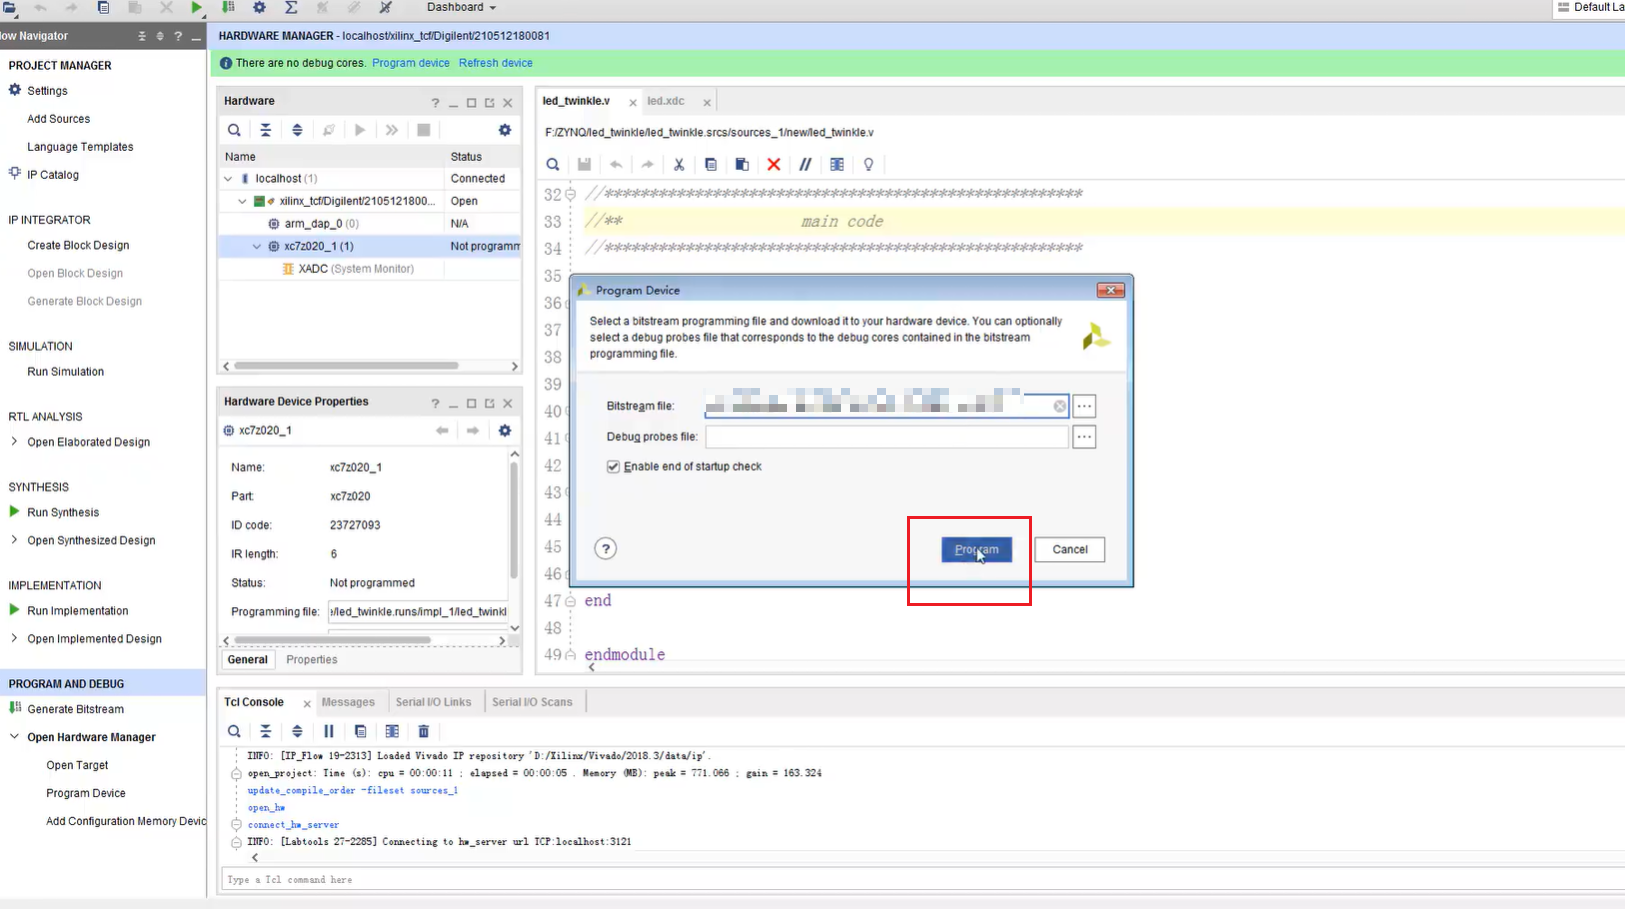The width and height of the screenshot is (1625, 909).
Task: Click Device Properties vertical scrollbar
Action: tap(514, 520)
